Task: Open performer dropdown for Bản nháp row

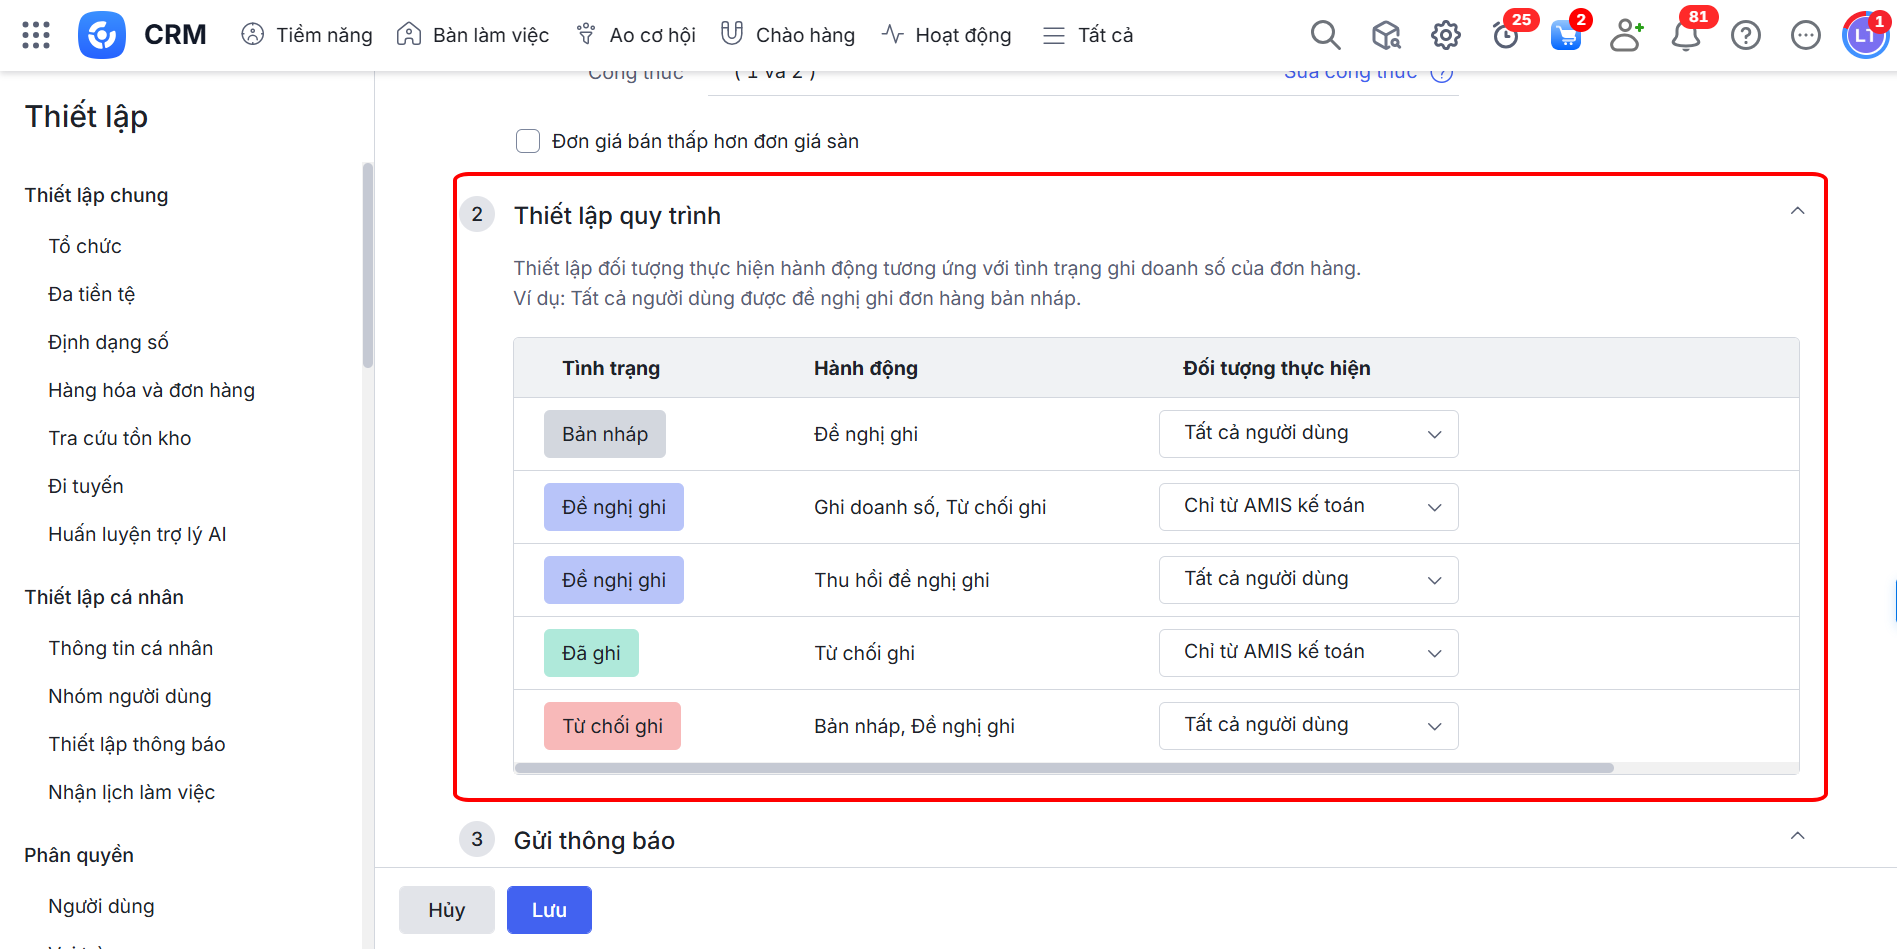Action: coord(1308,434)
